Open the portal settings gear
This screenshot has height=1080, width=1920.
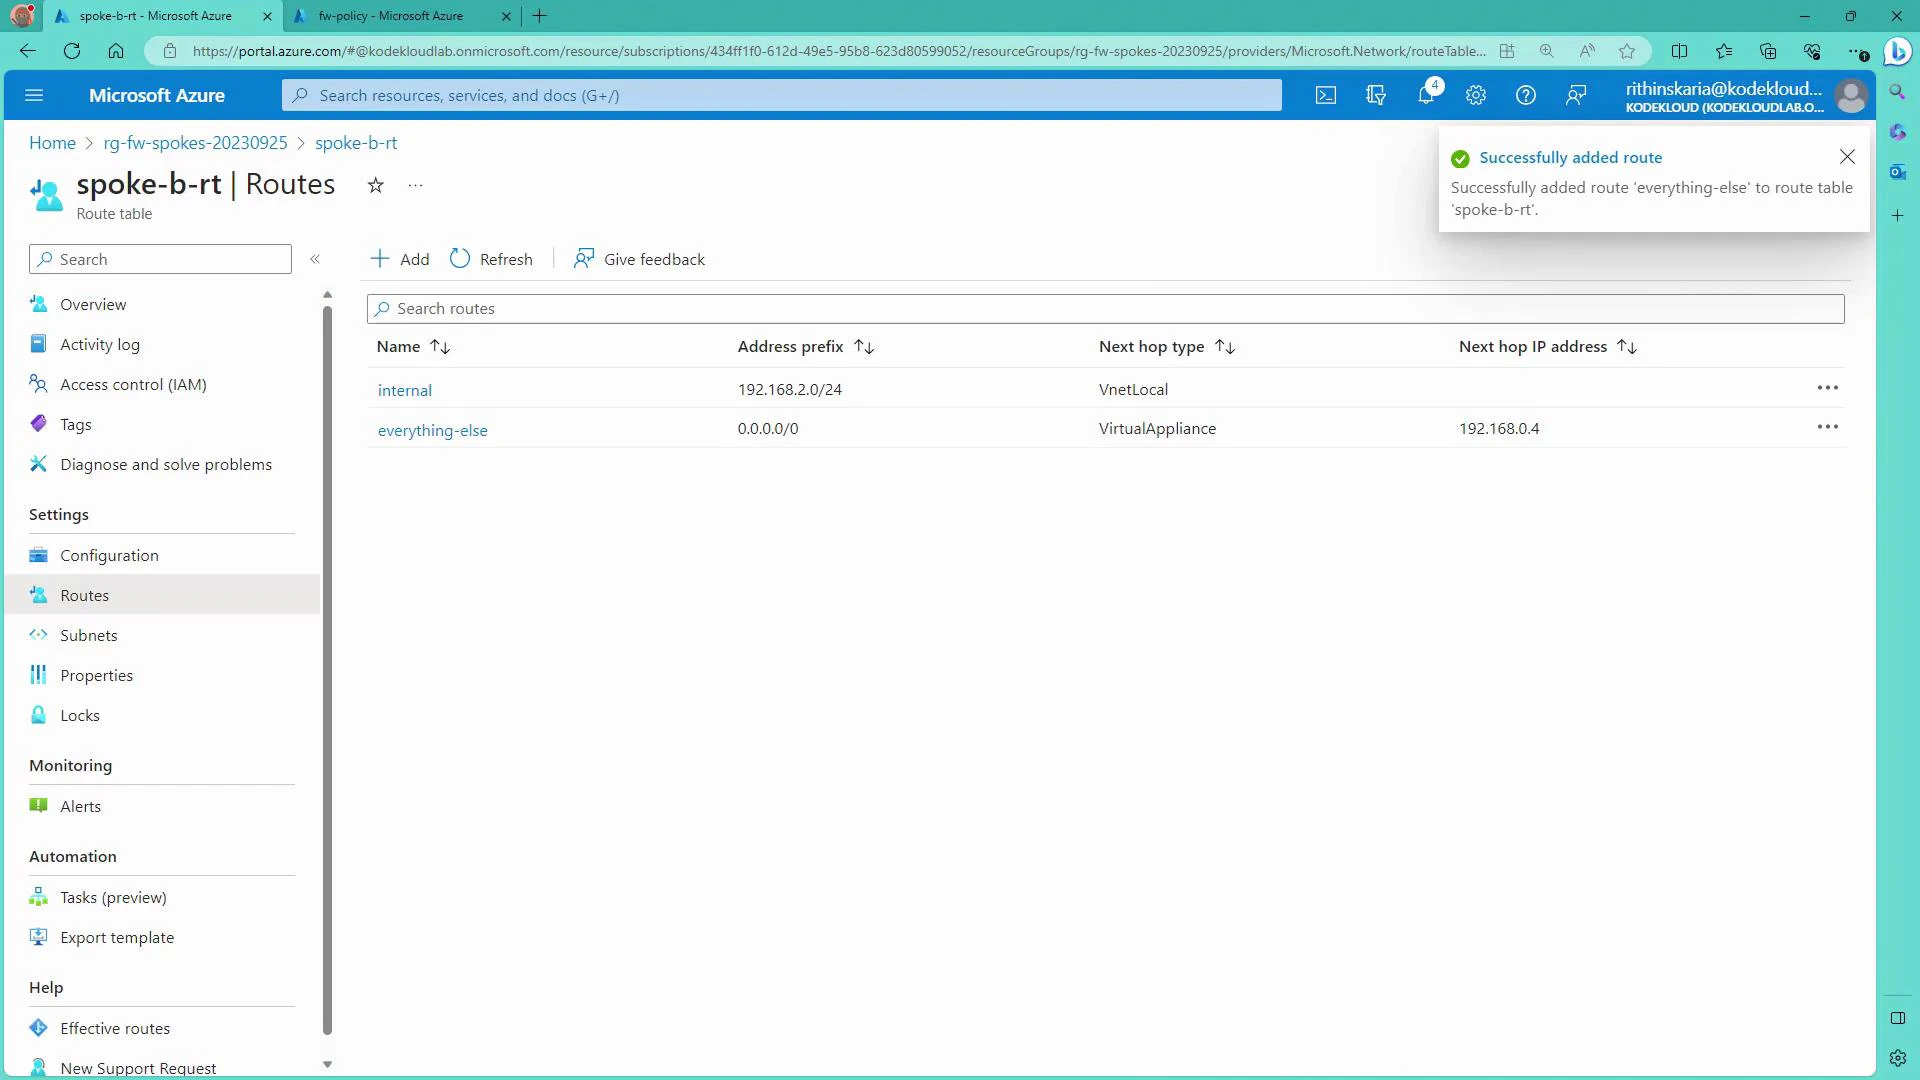tap(1476, 95)
